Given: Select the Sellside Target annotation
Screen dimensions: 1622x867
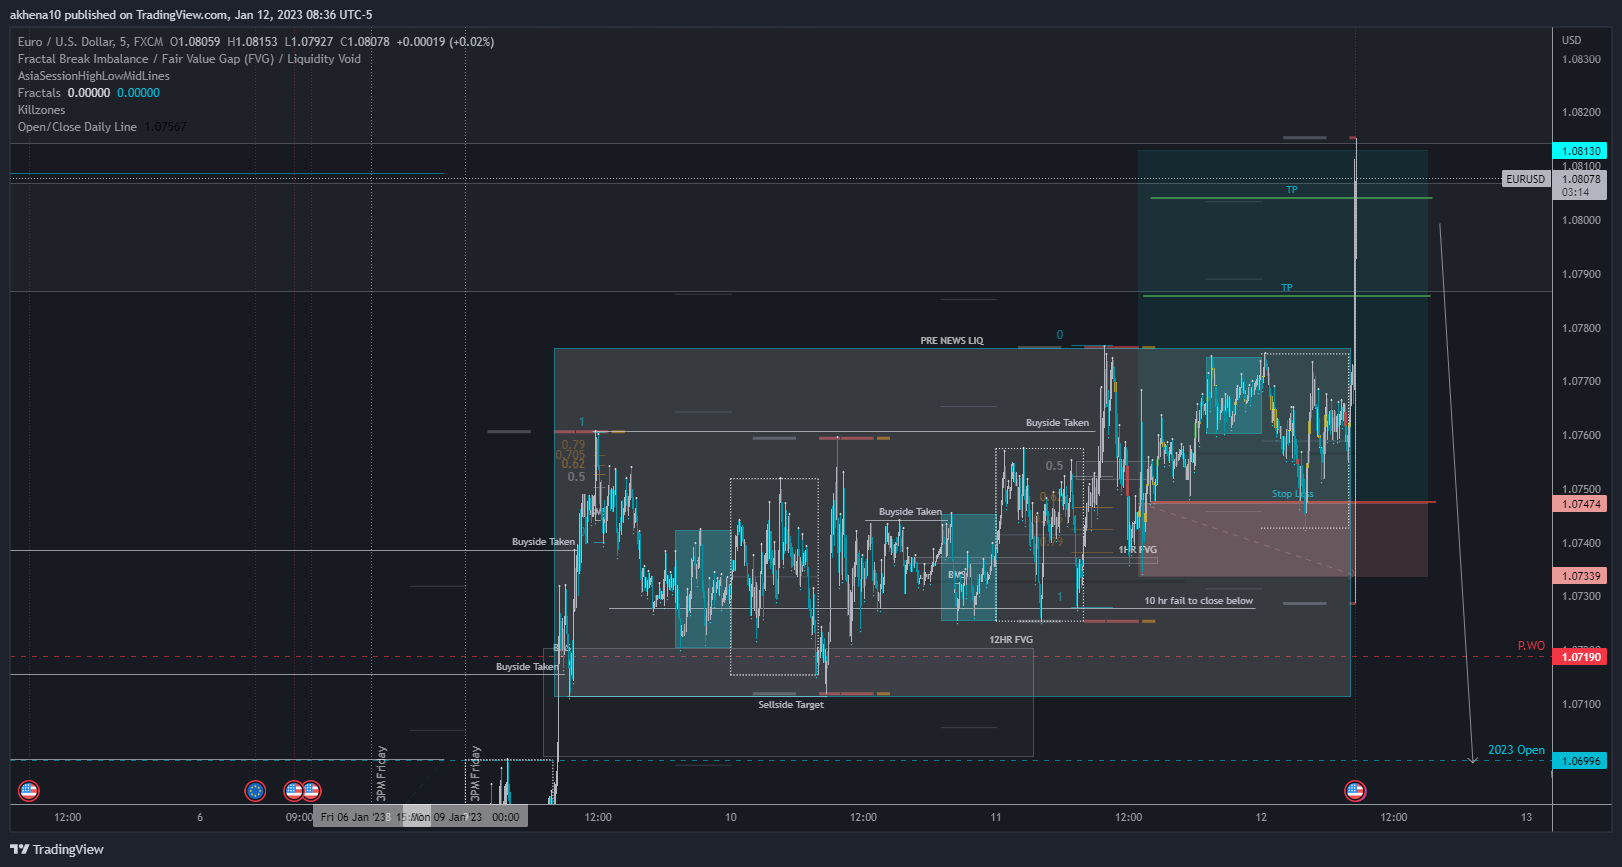Looking at the screenshot, I should pyautogui.click(x=791, y=705).
